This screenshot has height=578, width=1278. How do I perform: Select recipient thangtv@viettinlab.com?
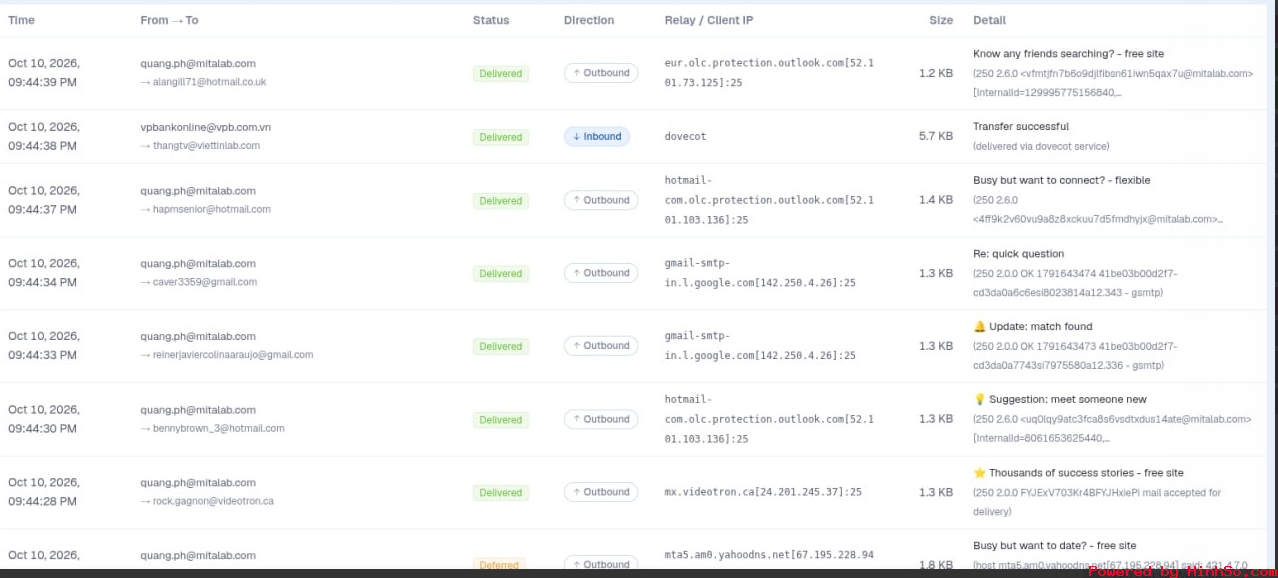206,145
